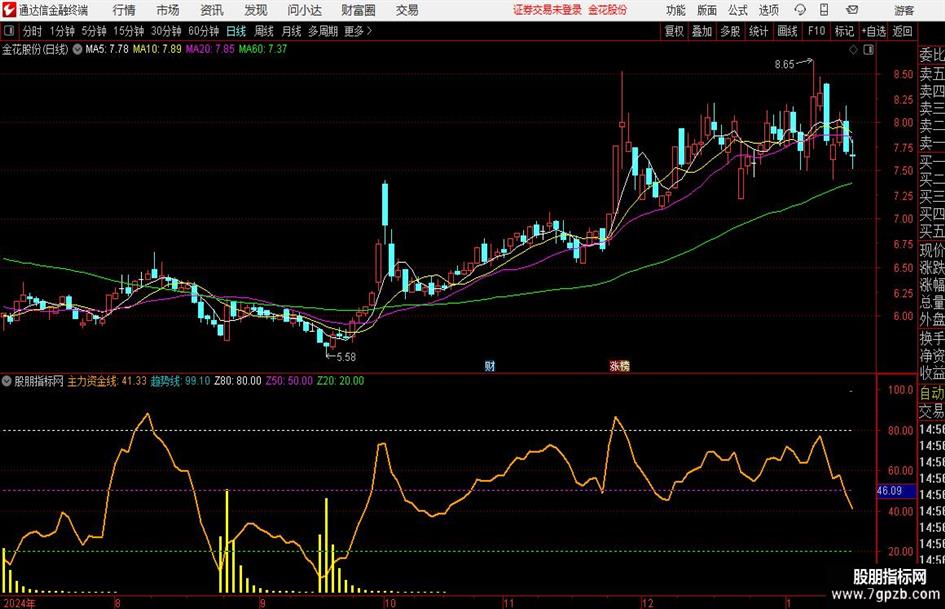Open the 财富圈 menu
945x609 pixels.
pyautogui.click(x=358, y=10)
